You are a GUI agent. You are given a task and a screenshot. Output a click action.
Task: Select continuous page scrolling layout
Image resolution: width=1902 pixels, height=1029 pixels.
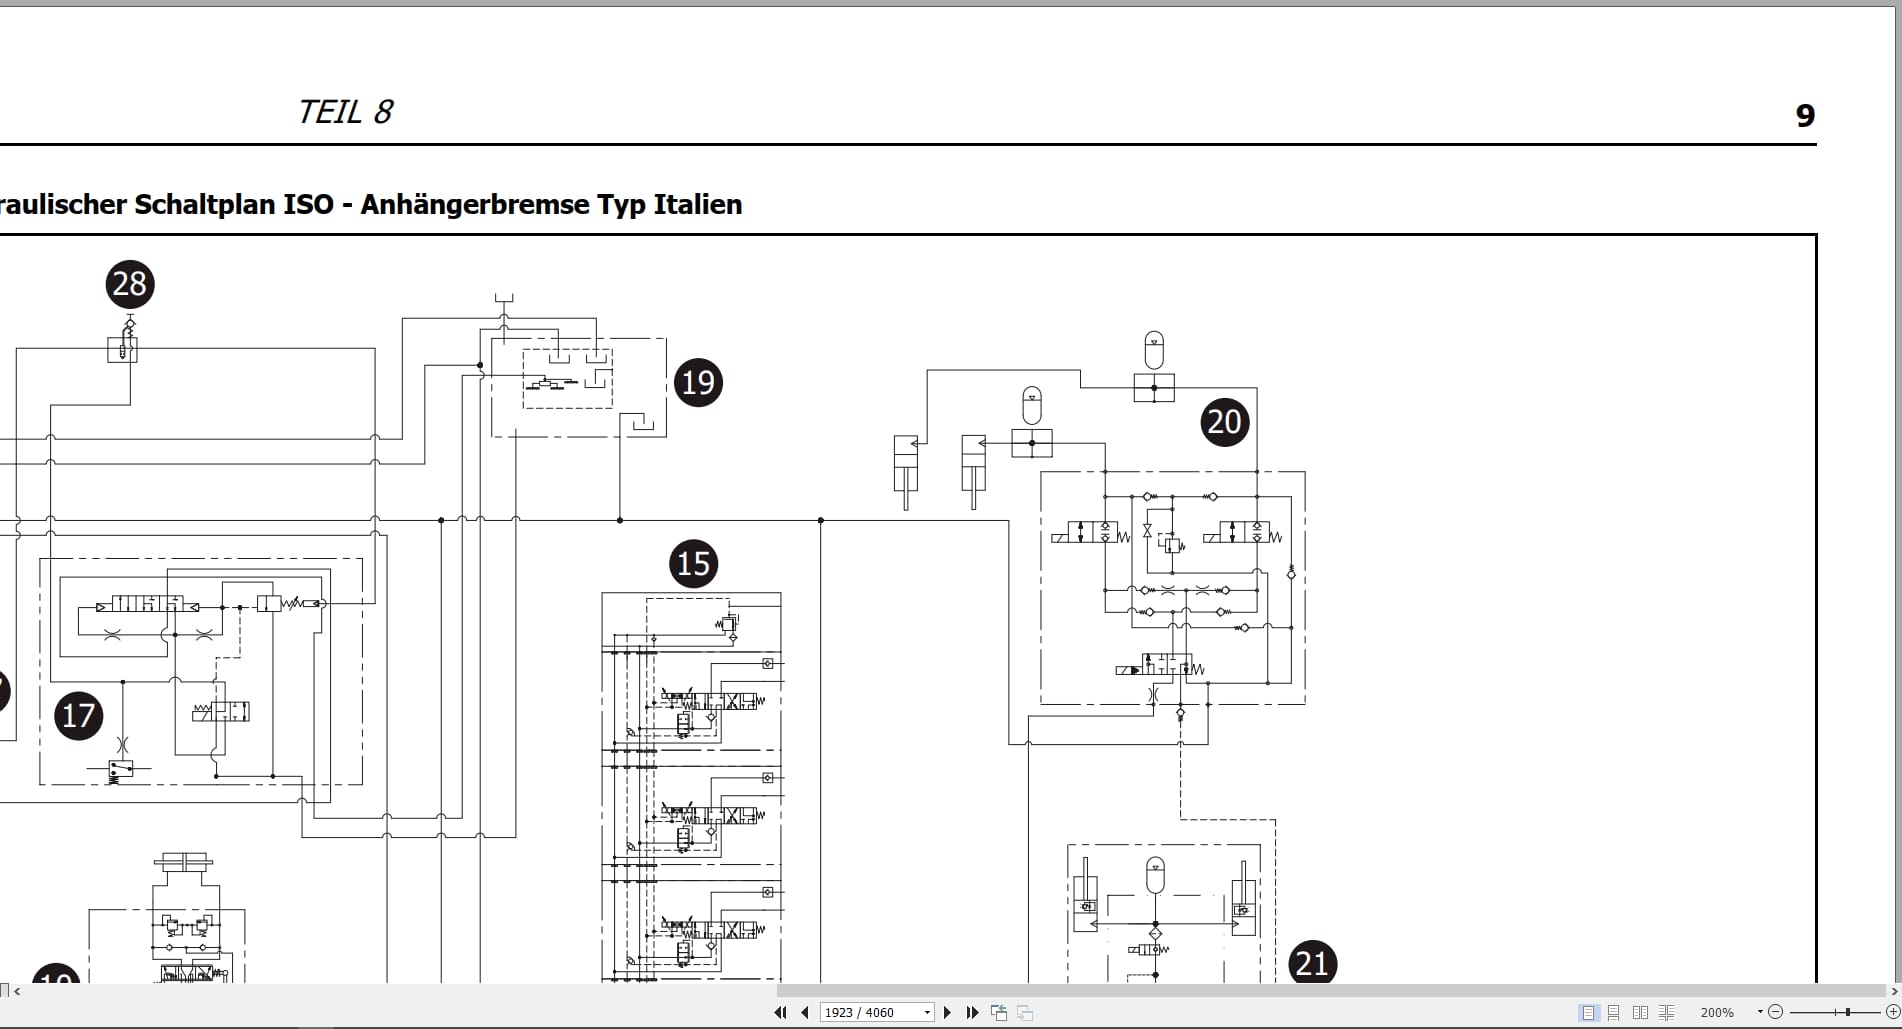point(1613,1012)
